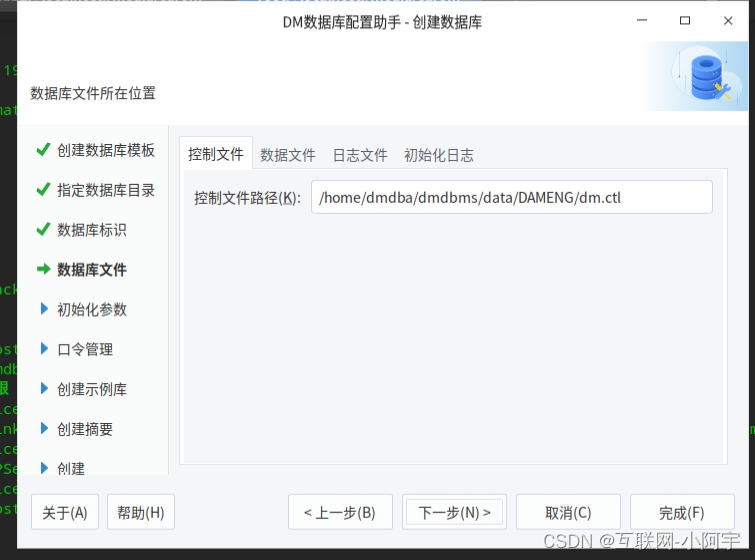Screen dimensions: 755x560
Task: Click the blue triangle beside 创建
Action: 44,468
